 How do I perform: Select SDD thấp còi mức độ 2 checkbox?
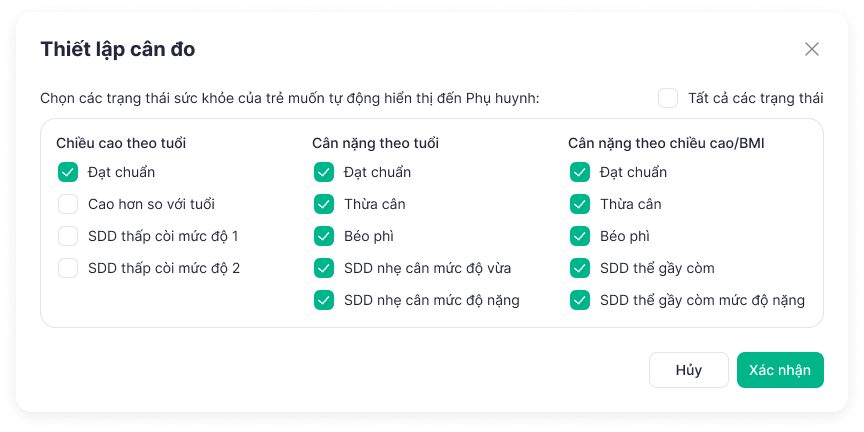pyautogui.click(x=68, y=268)
